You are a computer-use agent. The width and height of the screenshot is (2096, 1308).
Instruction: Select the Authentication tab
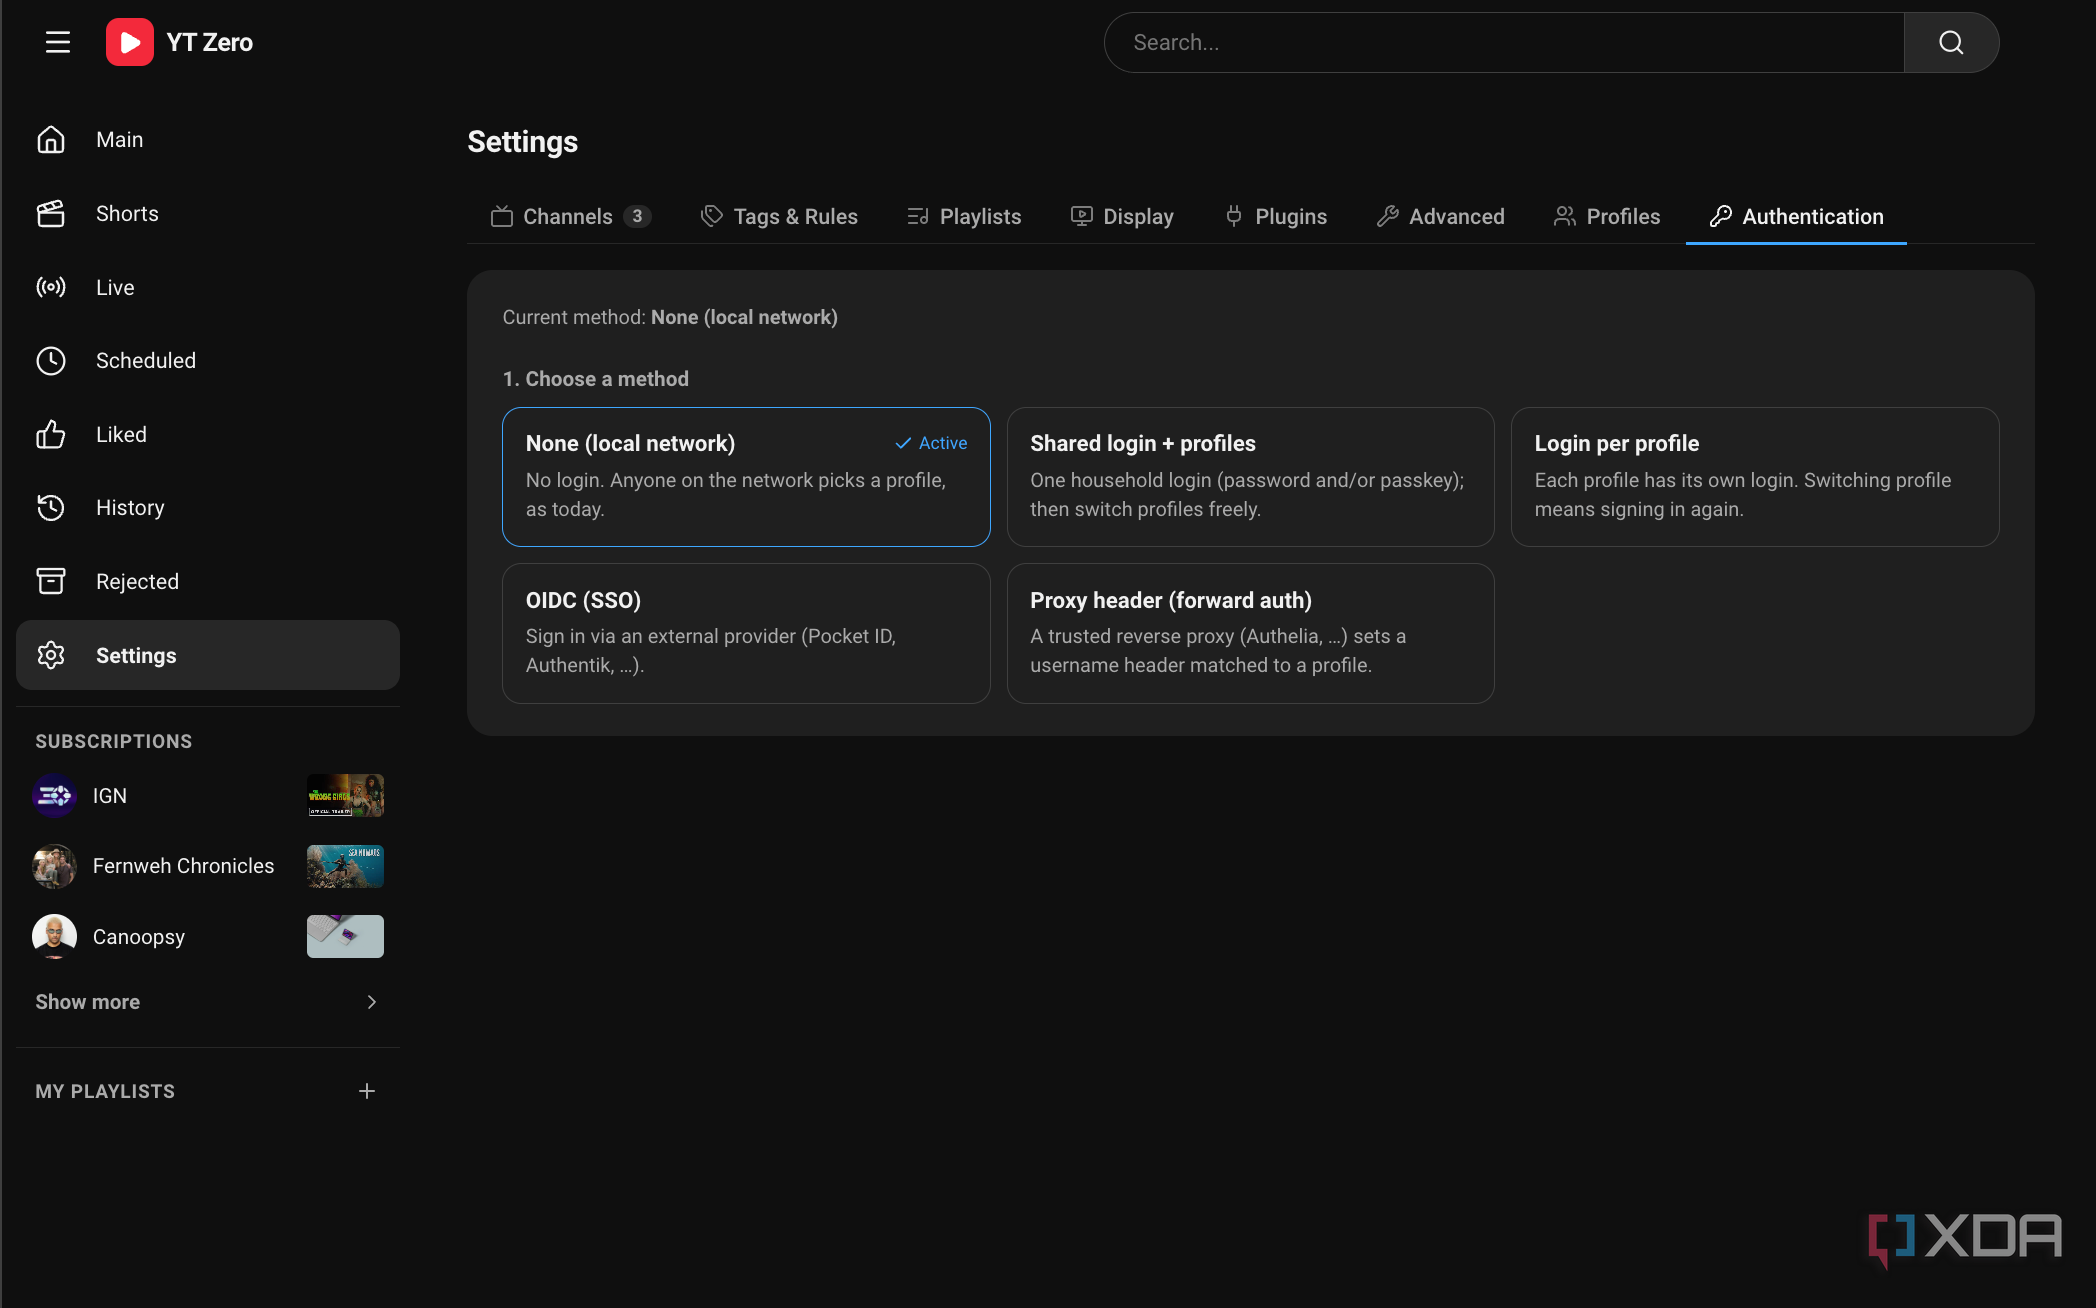tap(1797, 217)
